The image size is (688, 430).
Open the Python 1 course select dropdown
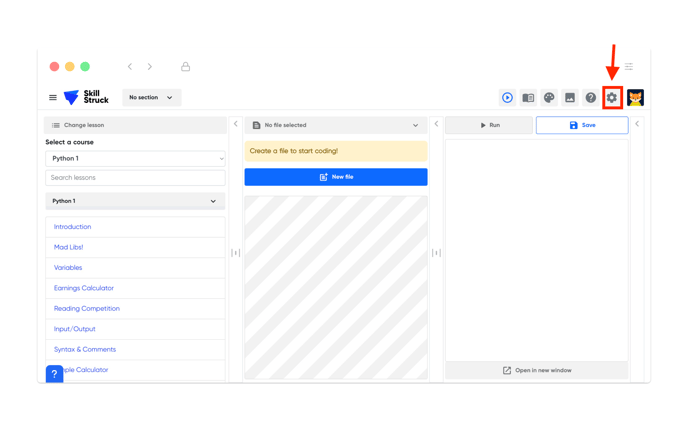pyautogui.click(x=135, y=158)
